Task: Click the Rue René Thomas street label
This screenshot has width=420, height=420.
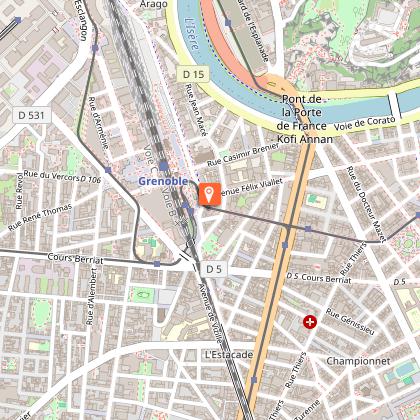Action: point(40,217)
